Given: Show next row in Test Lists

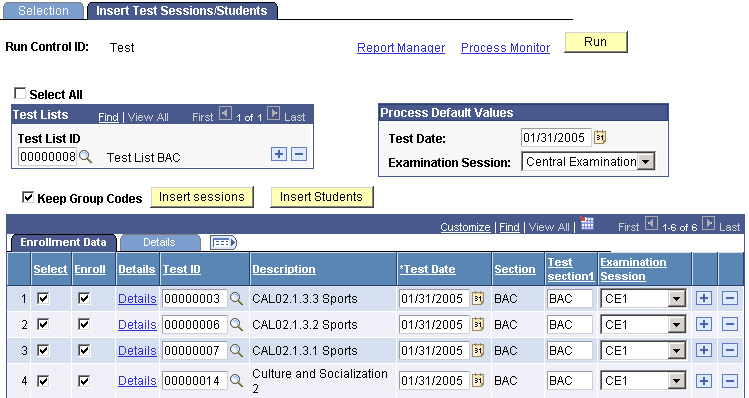Looking at the screenshot, I should tap(273, 114).
